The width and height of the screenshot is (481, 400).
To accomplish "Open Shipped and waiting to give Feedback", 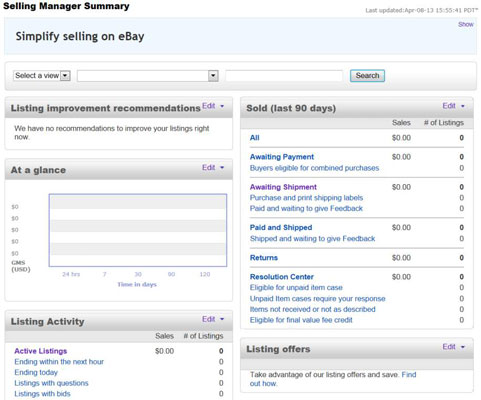I will pyautogui.click(x=312, y=239).
